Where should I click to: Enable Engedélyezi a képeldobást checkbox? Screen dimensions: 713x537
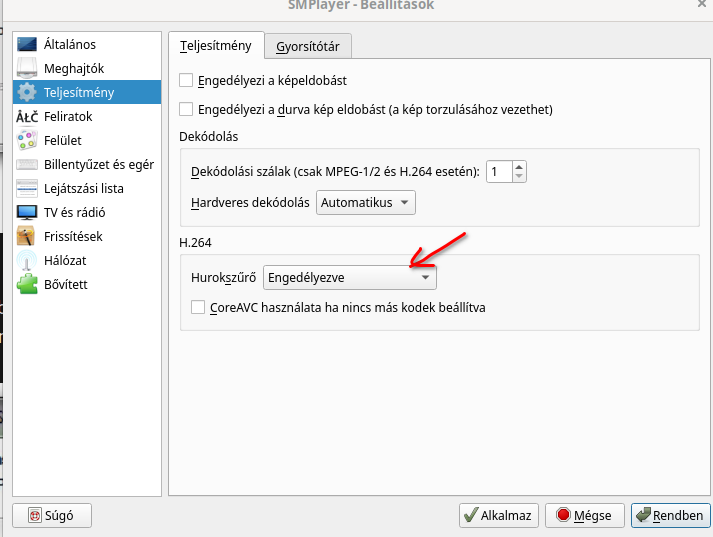tap(186, 80)
